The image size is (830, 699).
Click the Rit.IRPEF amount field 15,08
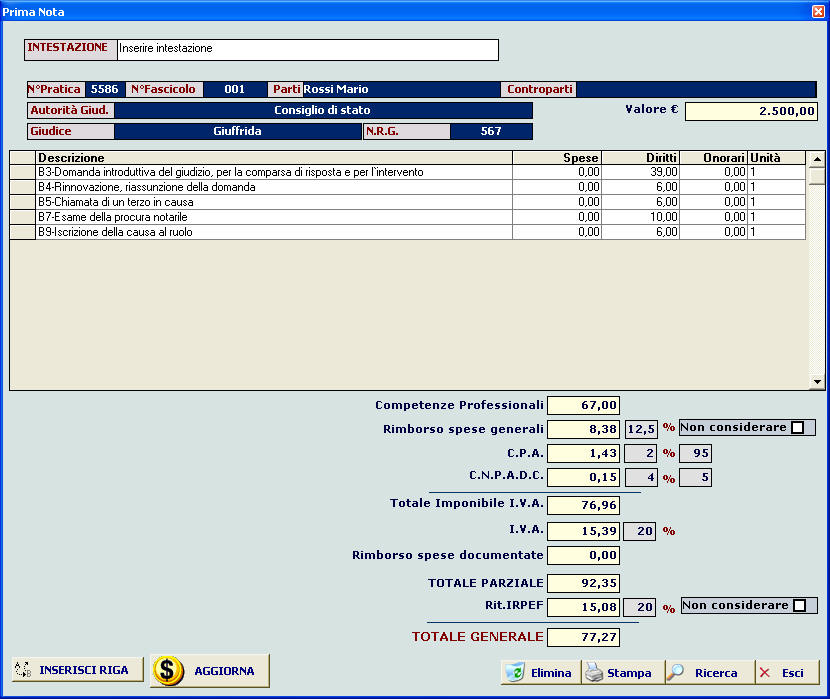583,607
